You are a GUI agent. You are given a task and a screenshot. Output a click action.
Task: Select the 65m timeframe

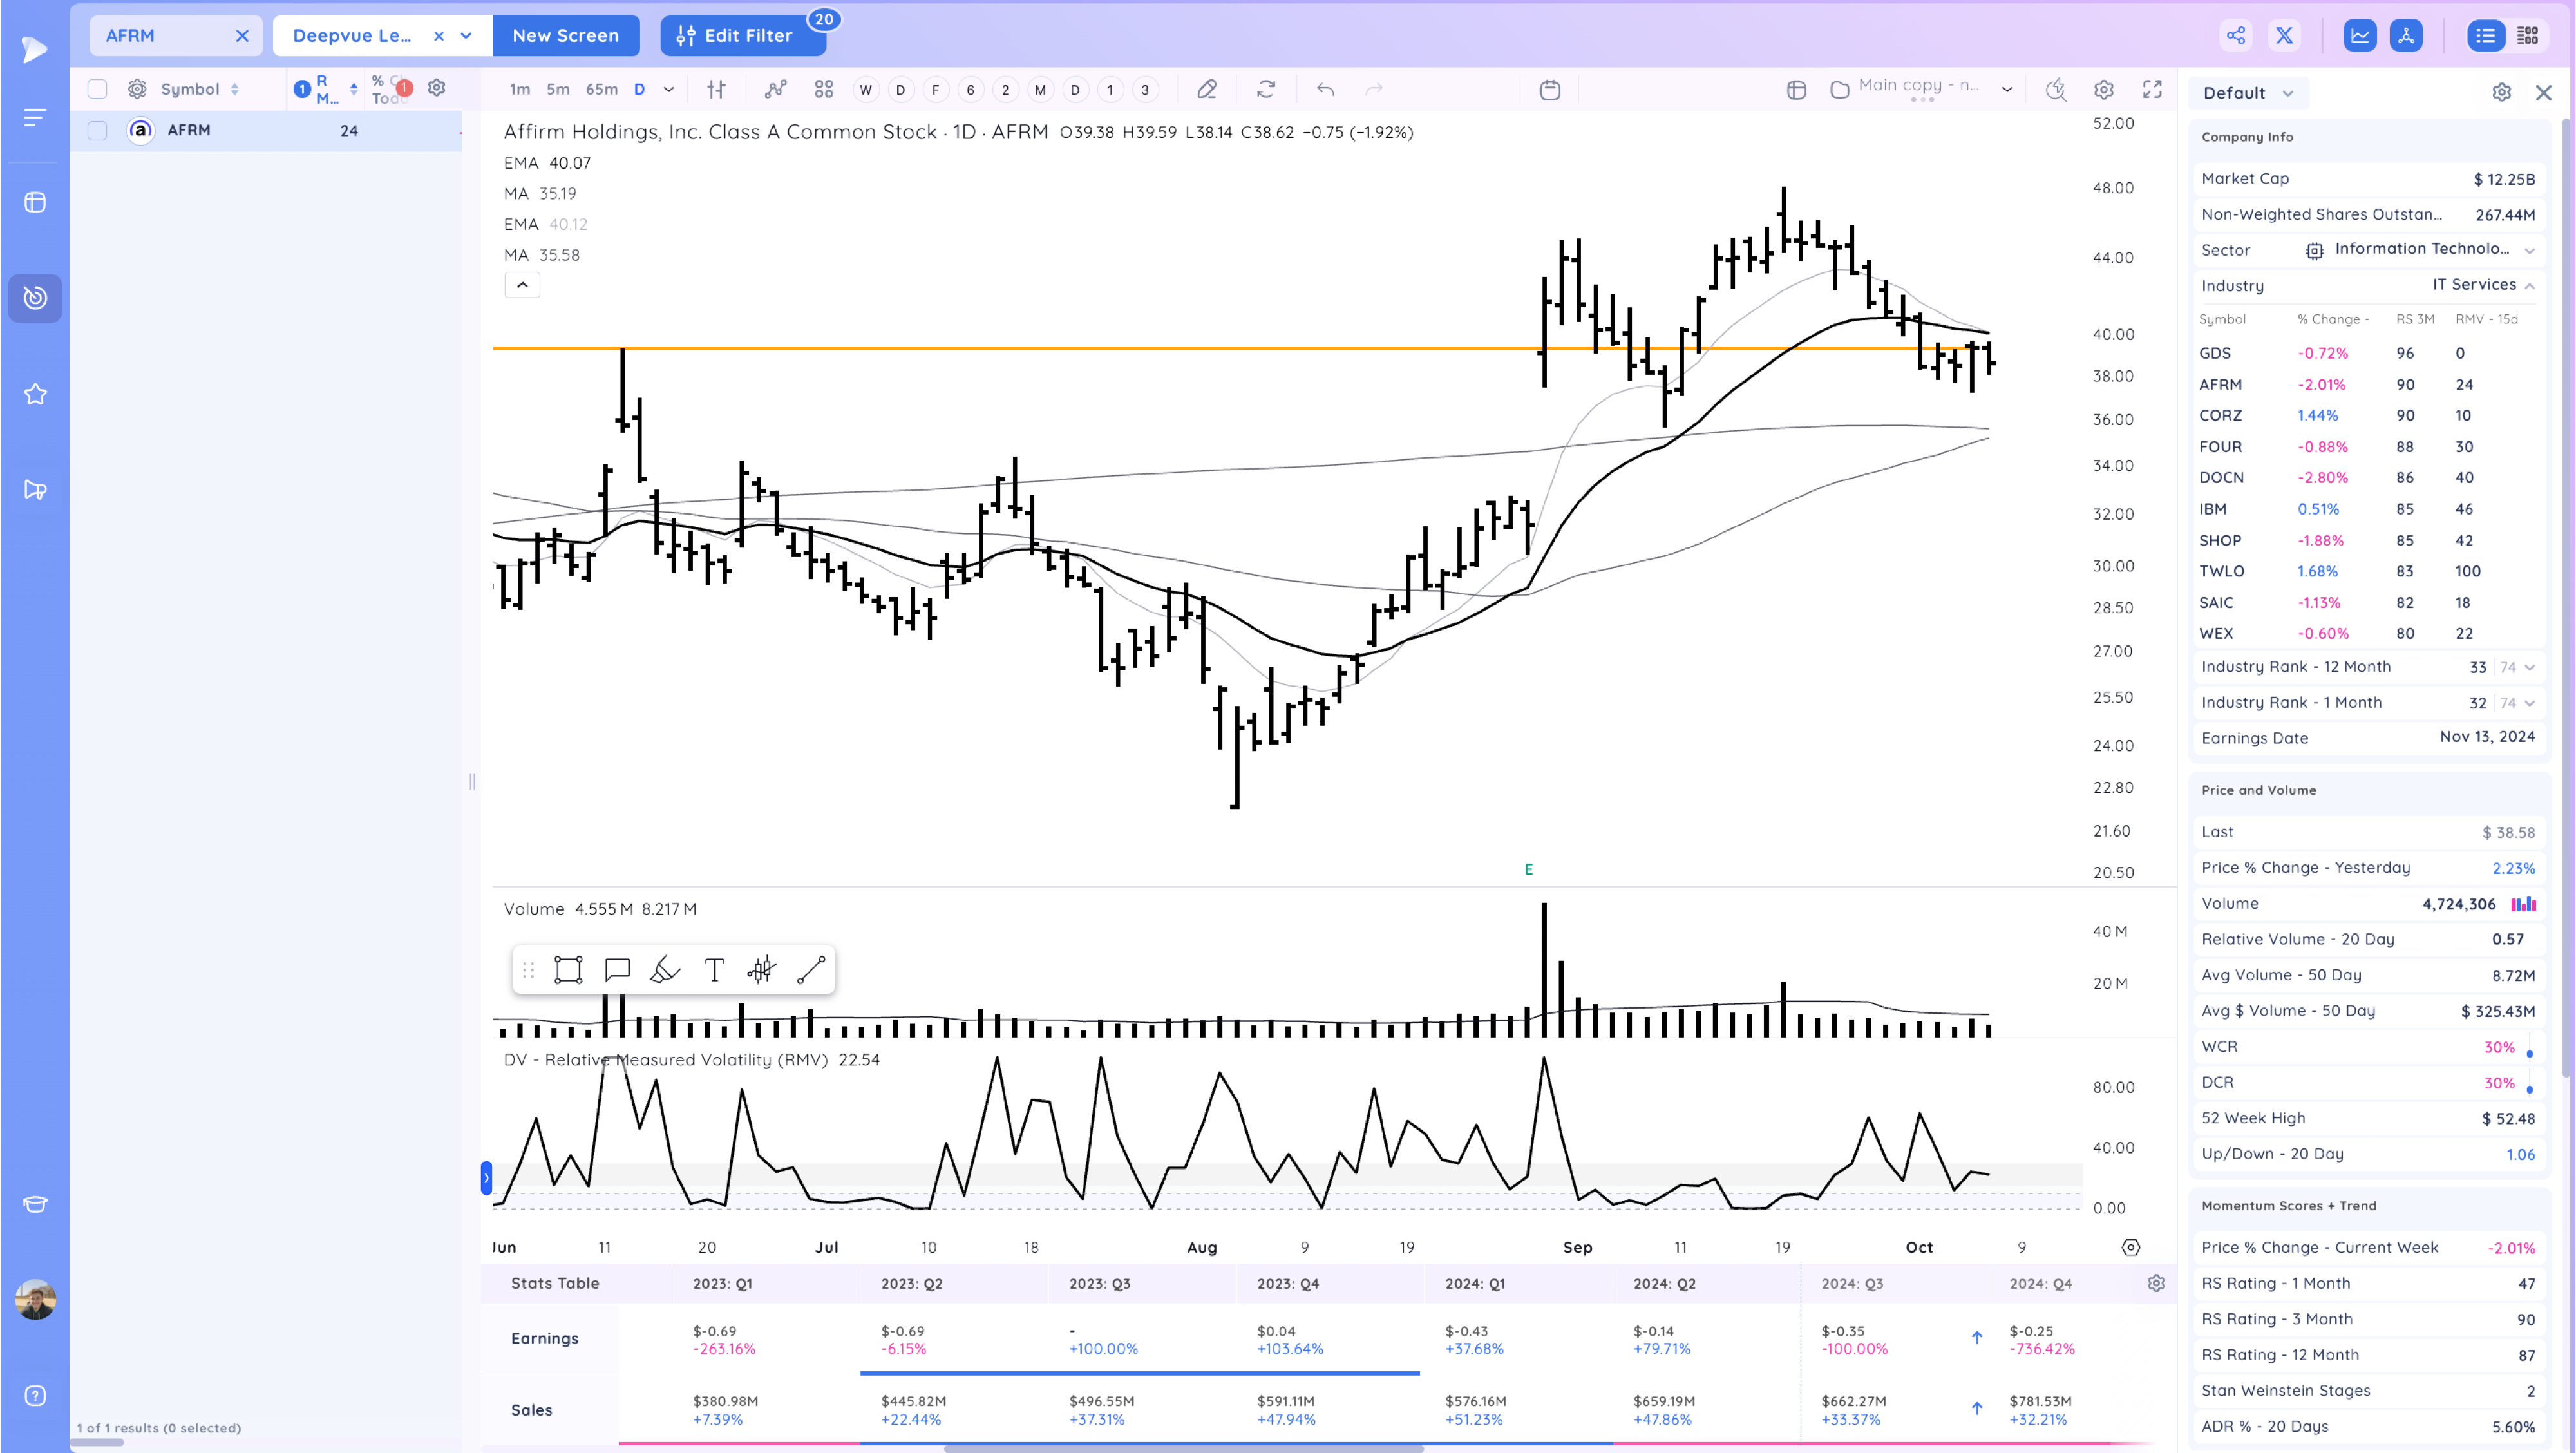point(601,90)
